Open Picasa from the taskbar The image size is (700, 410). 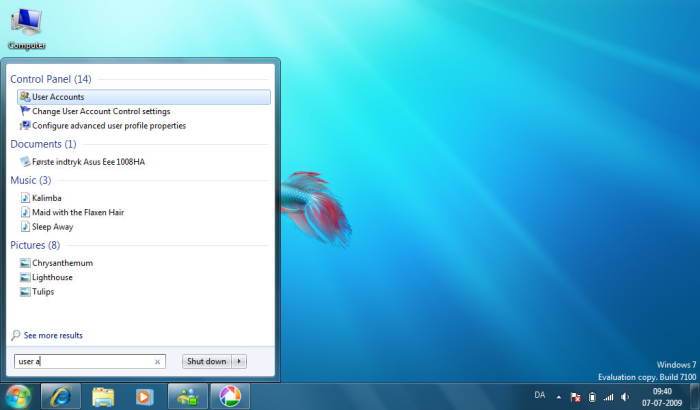coord(230,396)
